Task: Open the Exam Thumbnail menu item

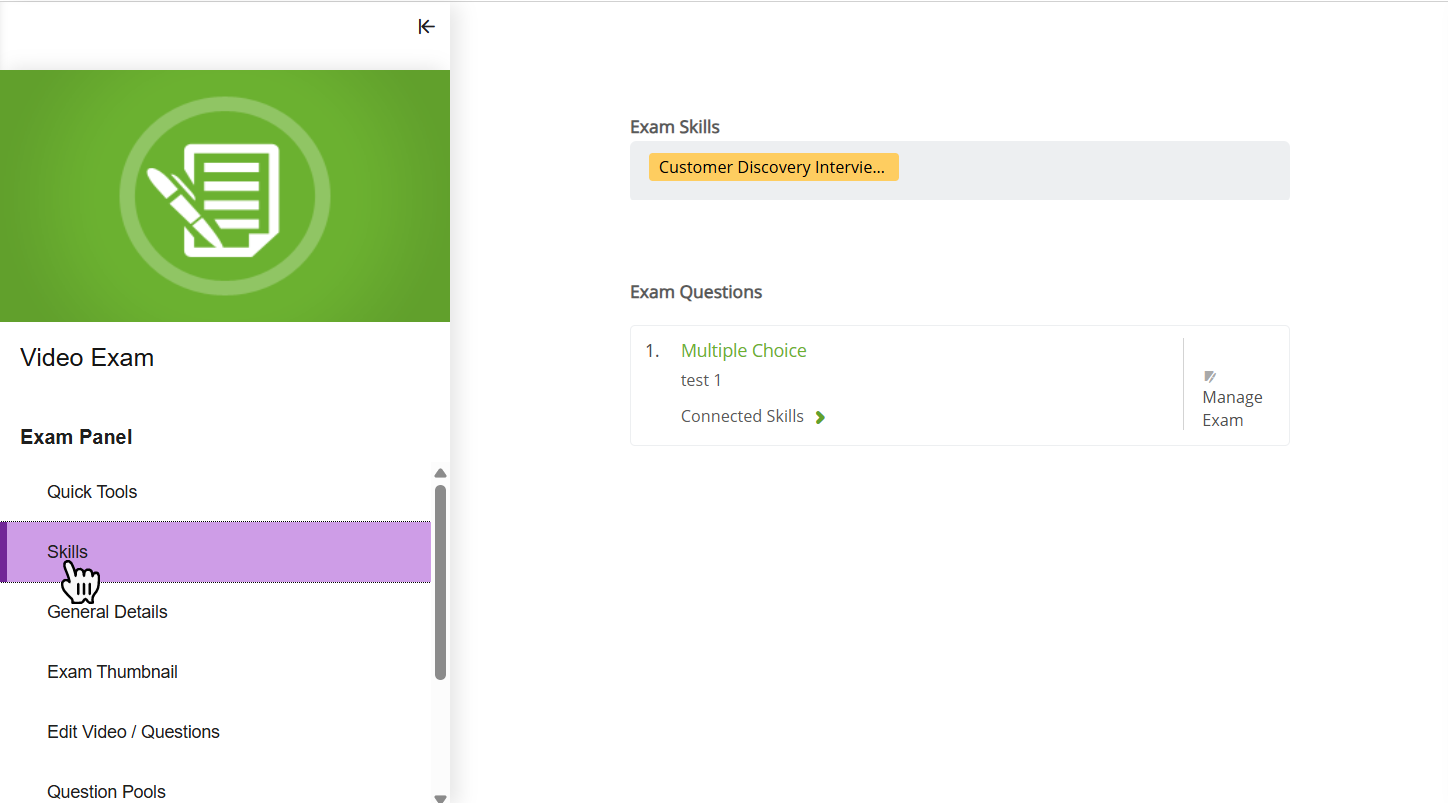Action: (x=112, y=672)
